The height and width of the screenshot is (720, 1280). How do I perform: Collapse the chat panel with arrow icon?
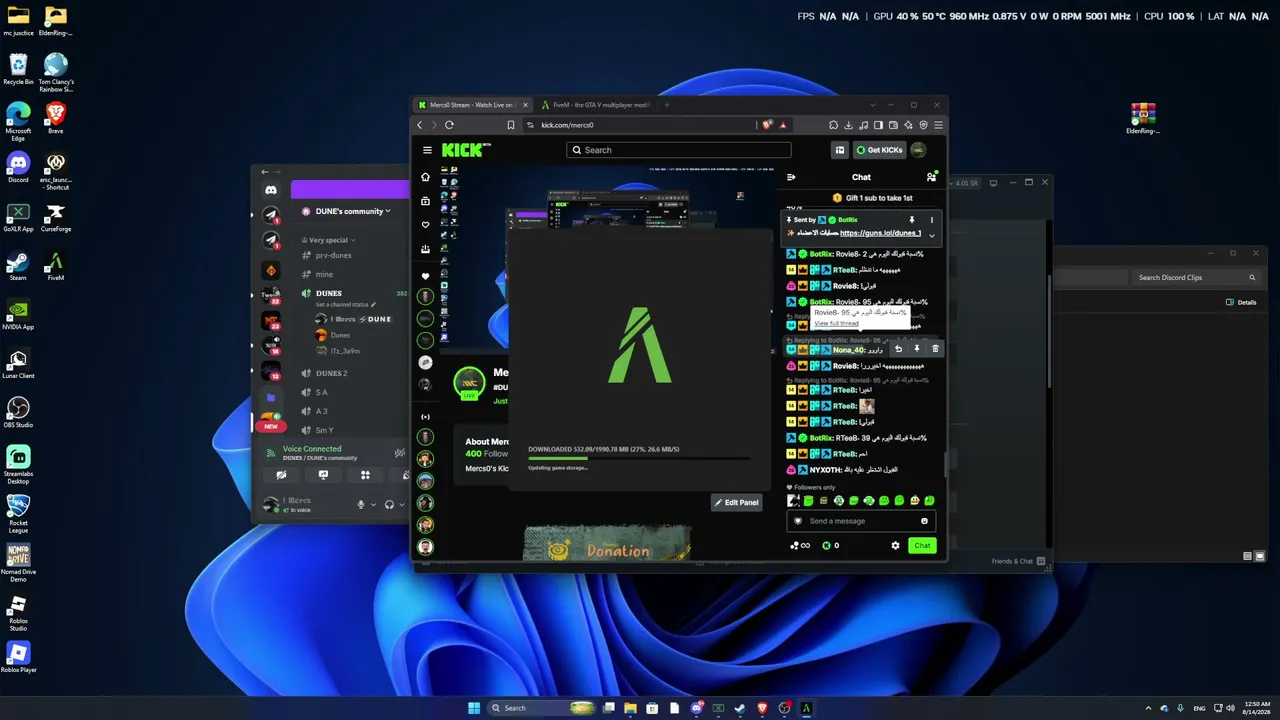coord(791,177)
